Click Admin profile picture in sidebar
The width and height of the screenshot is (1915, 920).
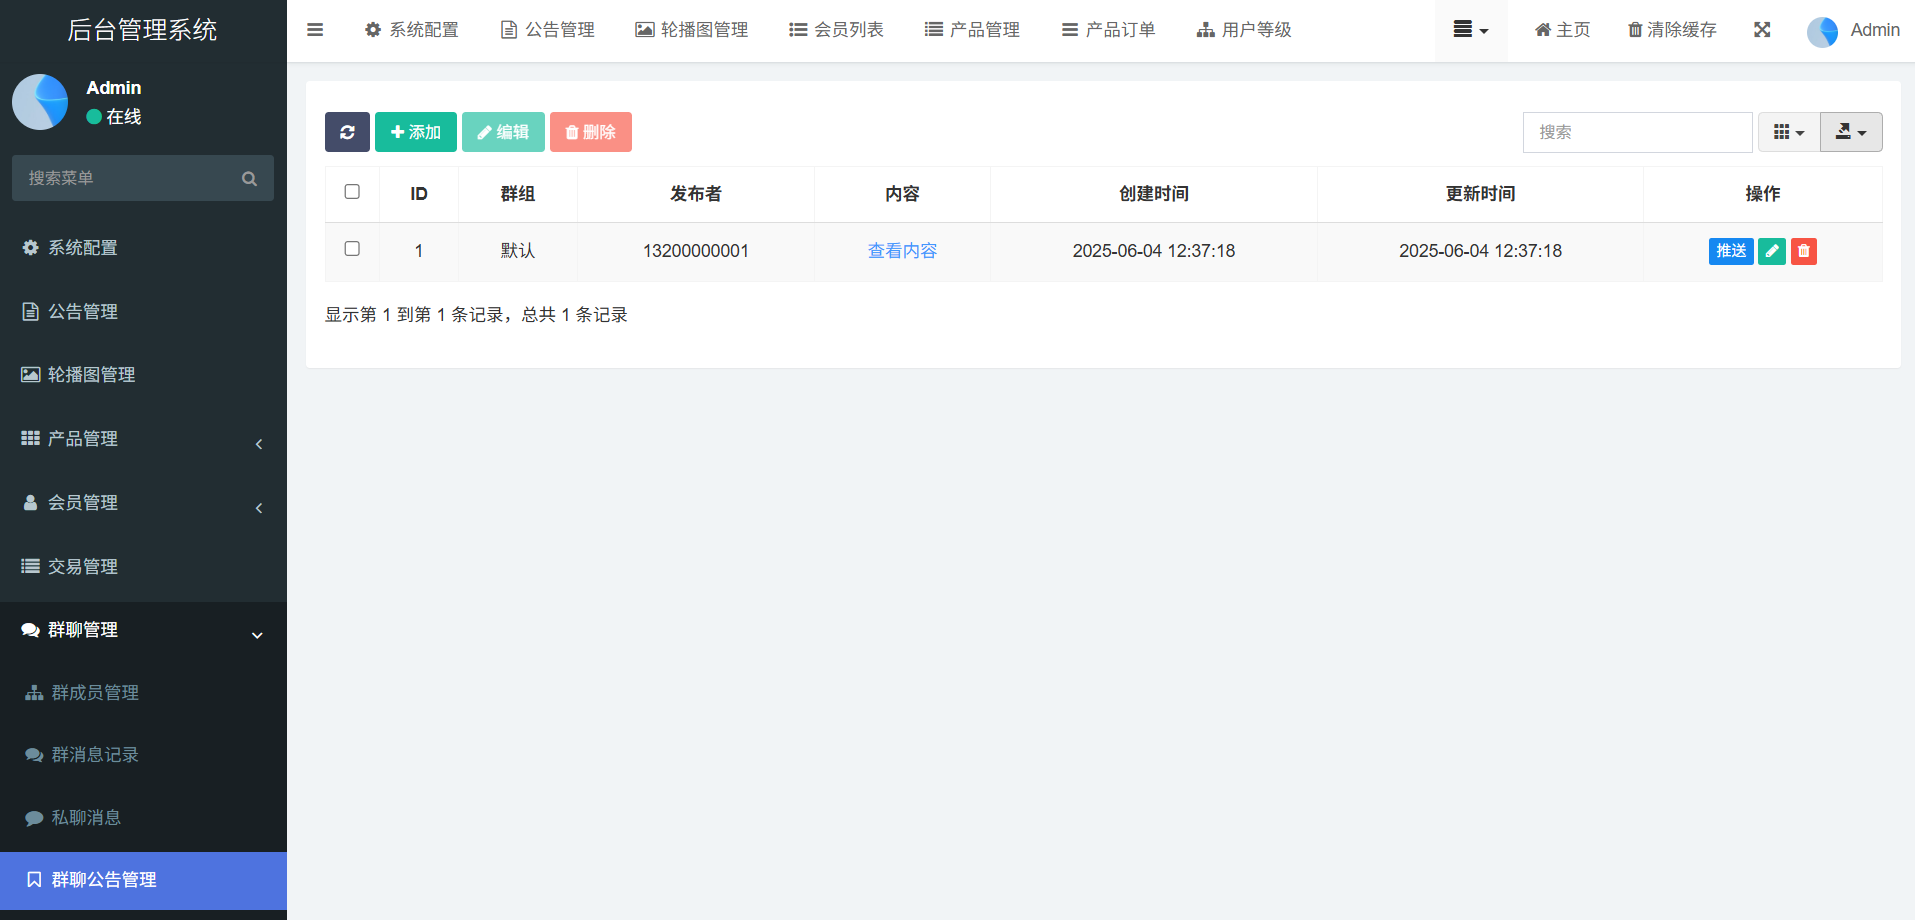point(40,102)
